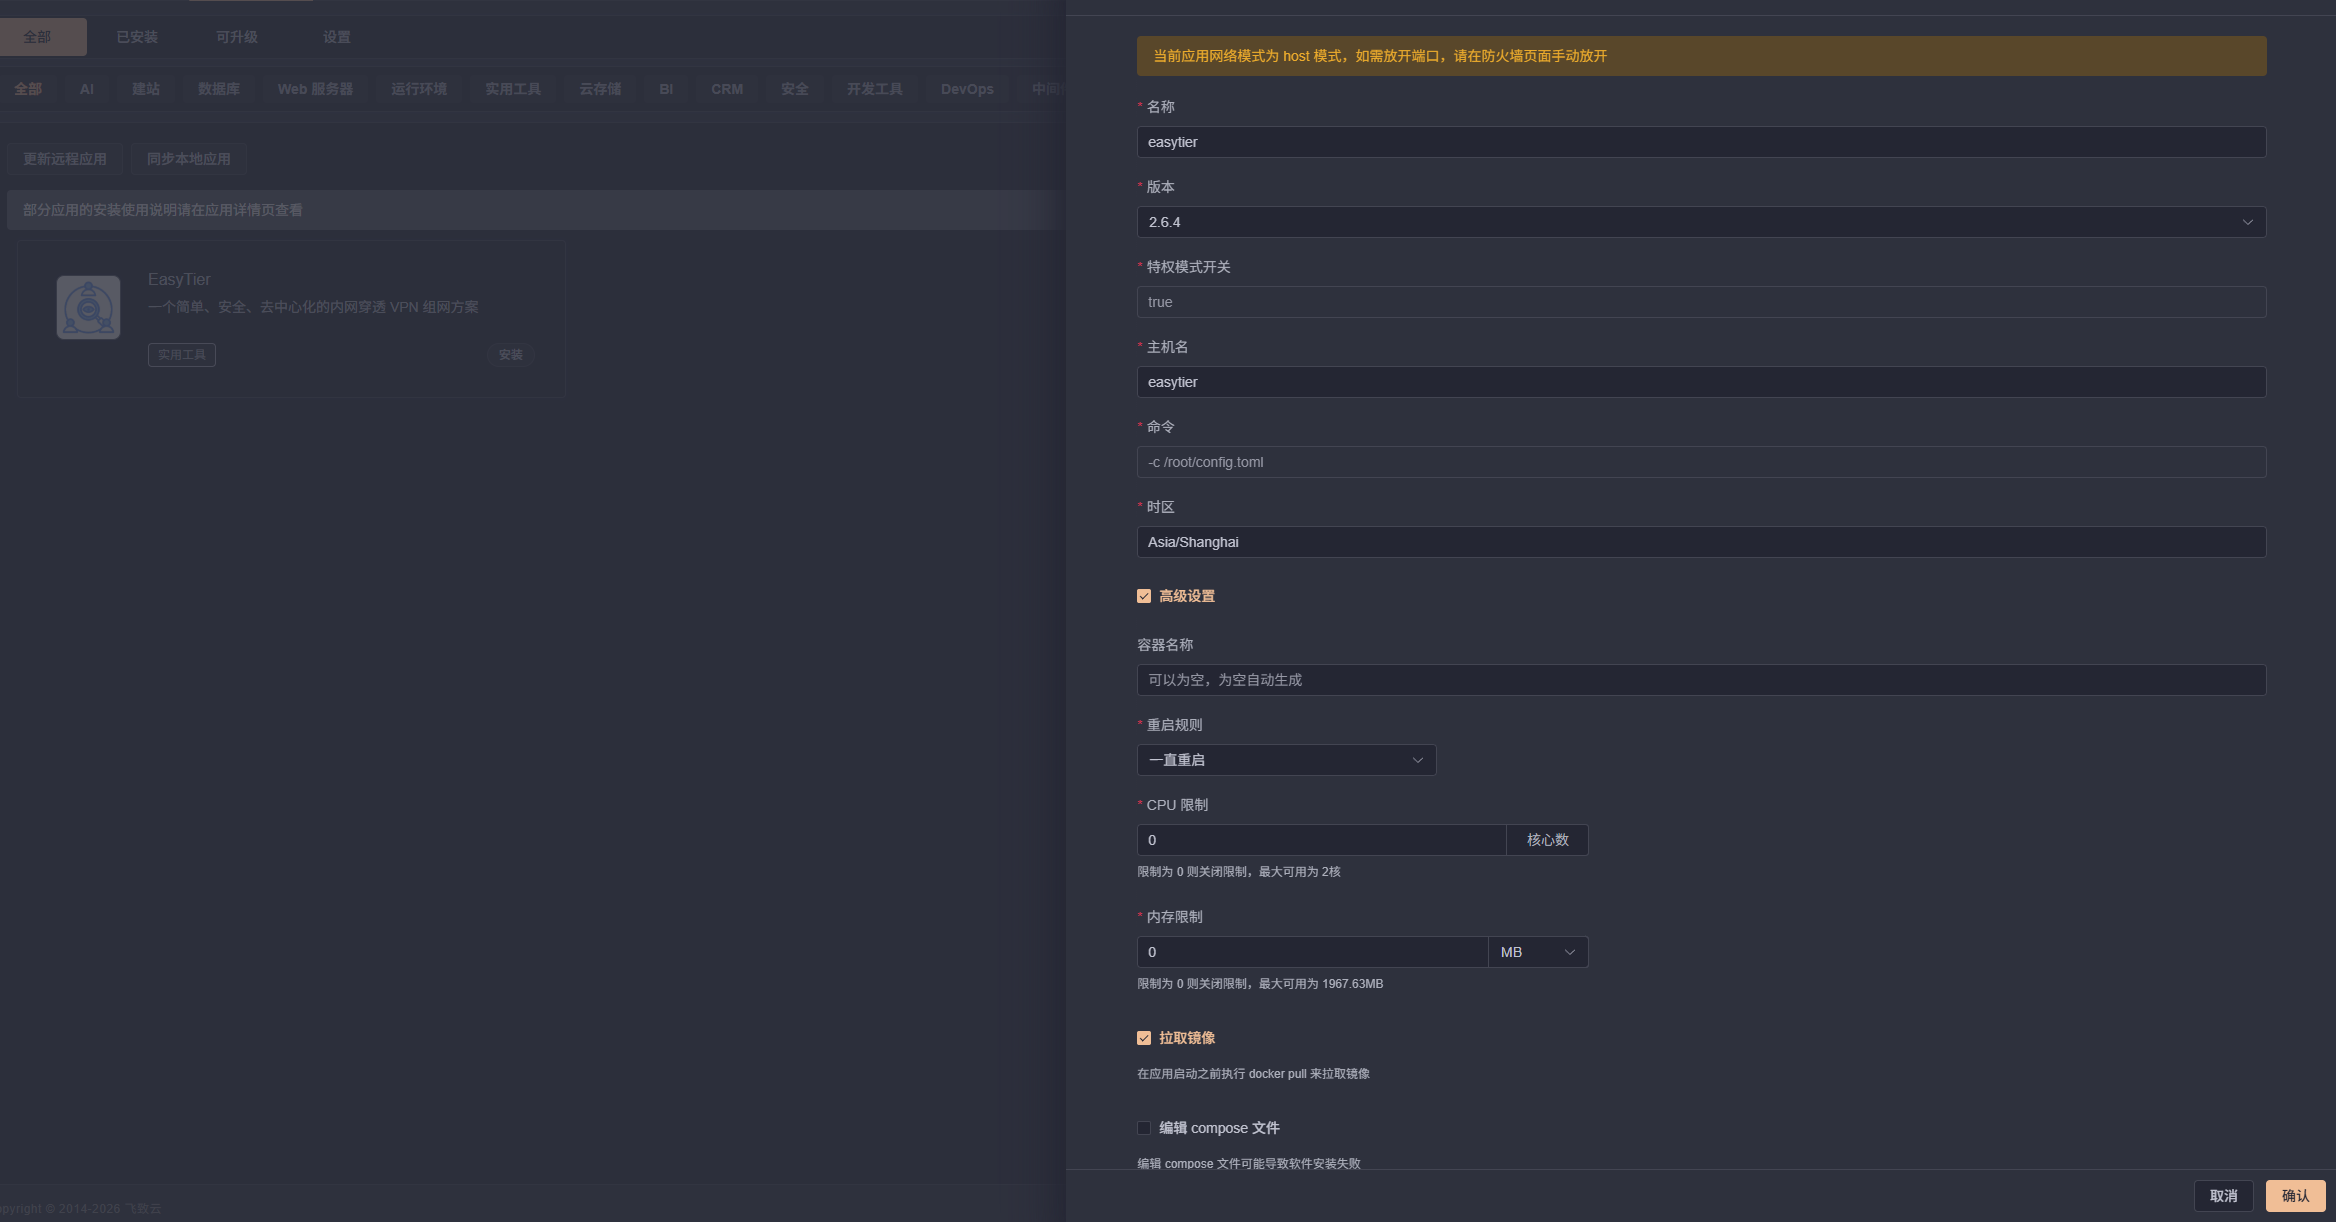Click the 更新远程应用 button
This screenshot has width=2336, height=1222.
click(x=65, y=159)
